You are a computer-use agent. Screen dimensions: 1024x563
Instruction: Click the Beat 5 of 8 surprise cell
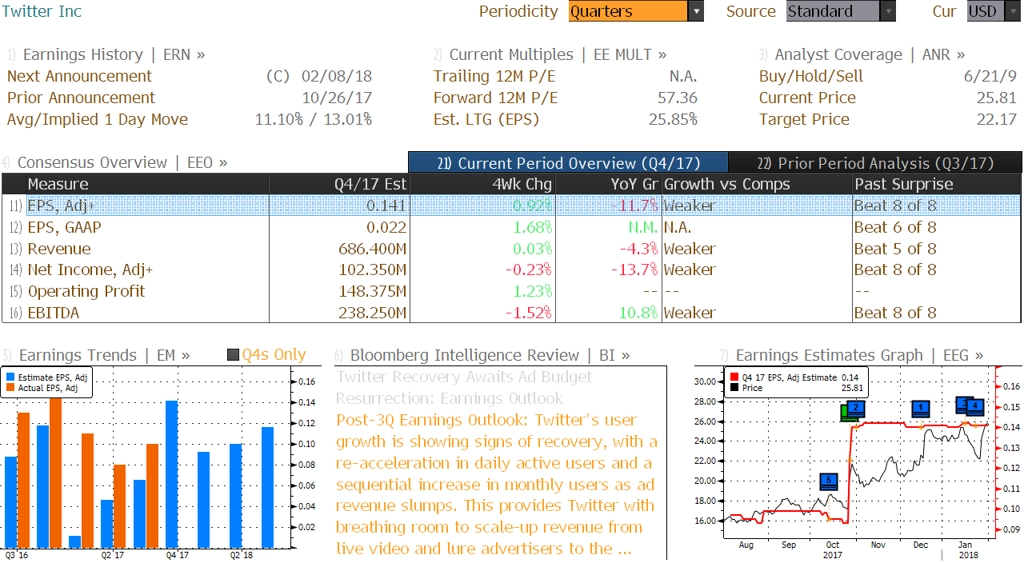(895, 249)
